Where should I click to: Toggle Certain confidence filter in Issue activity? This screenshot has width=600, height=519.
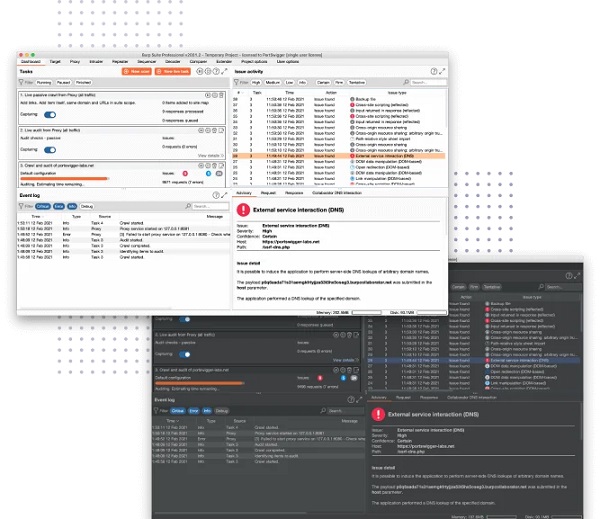323,82
